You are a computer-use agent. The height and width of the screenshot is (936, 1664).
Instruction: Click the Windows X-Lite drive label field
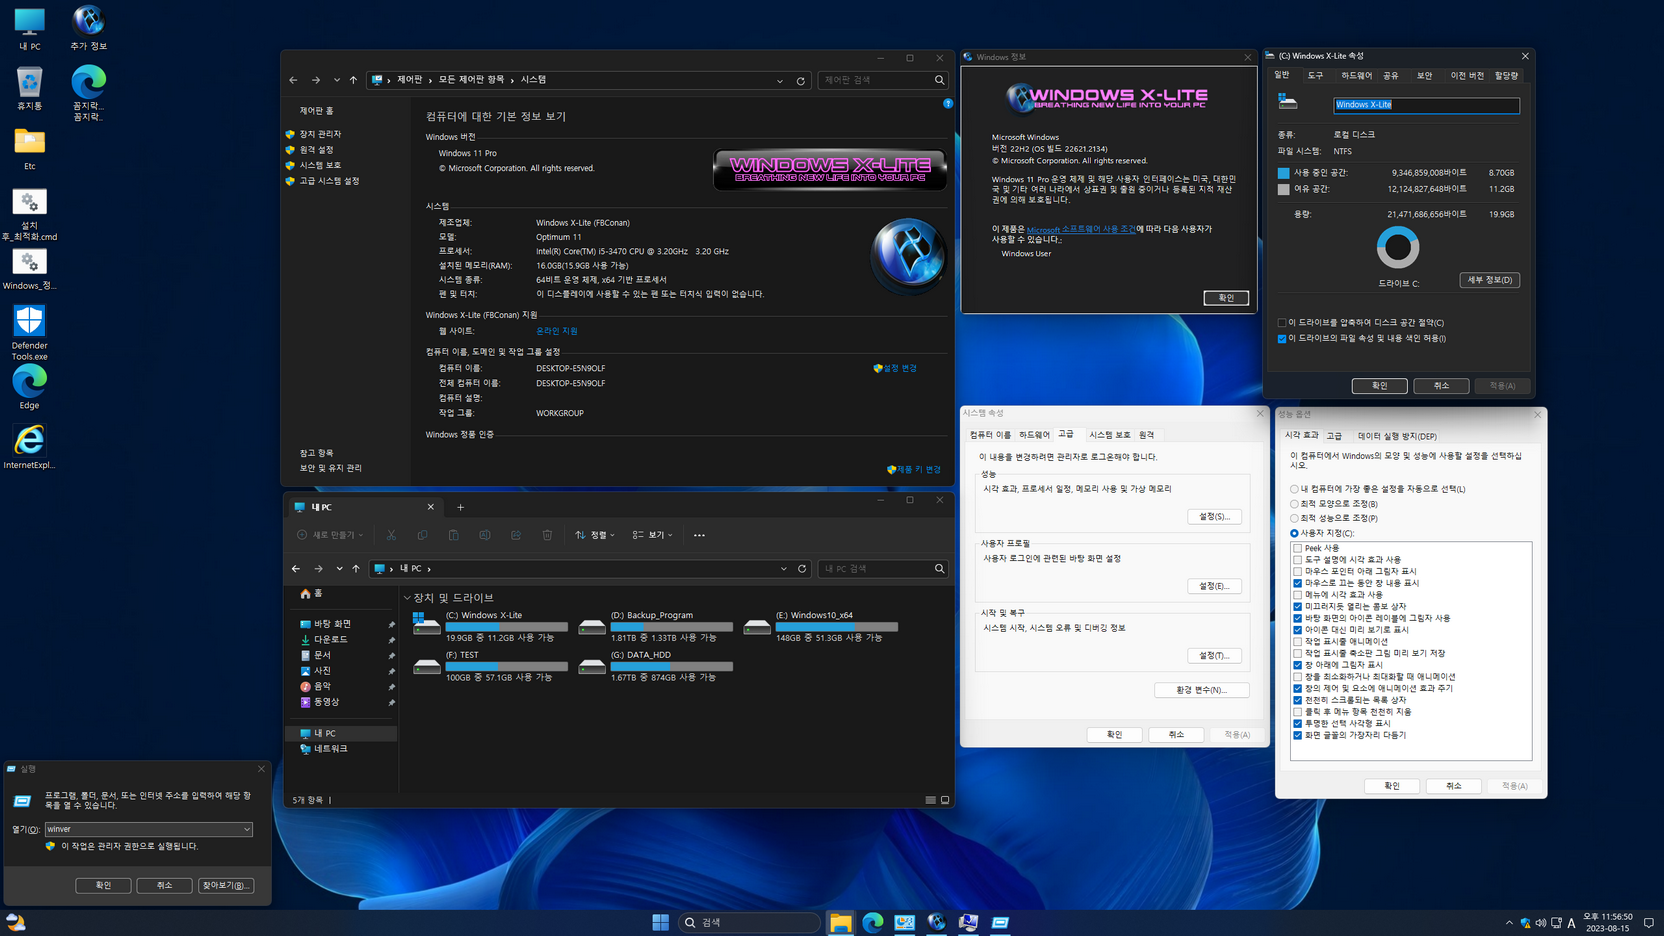[x=1426, y=105]
